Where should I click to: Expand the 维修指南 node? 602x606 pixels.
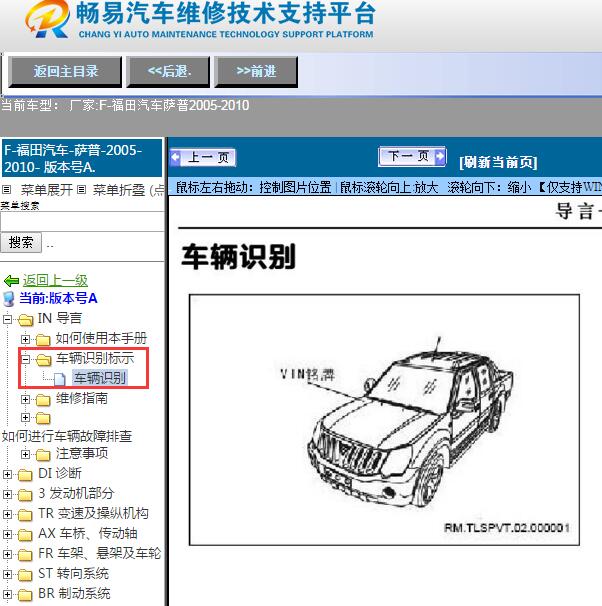click(25, 399)
